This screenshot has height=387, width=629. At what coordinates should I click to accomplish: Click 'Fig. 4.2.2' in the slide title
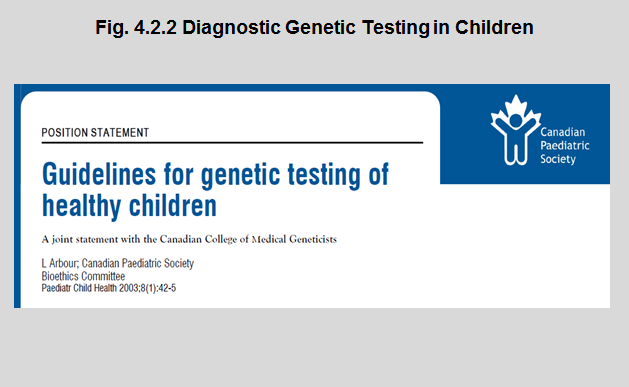(136, 28)
